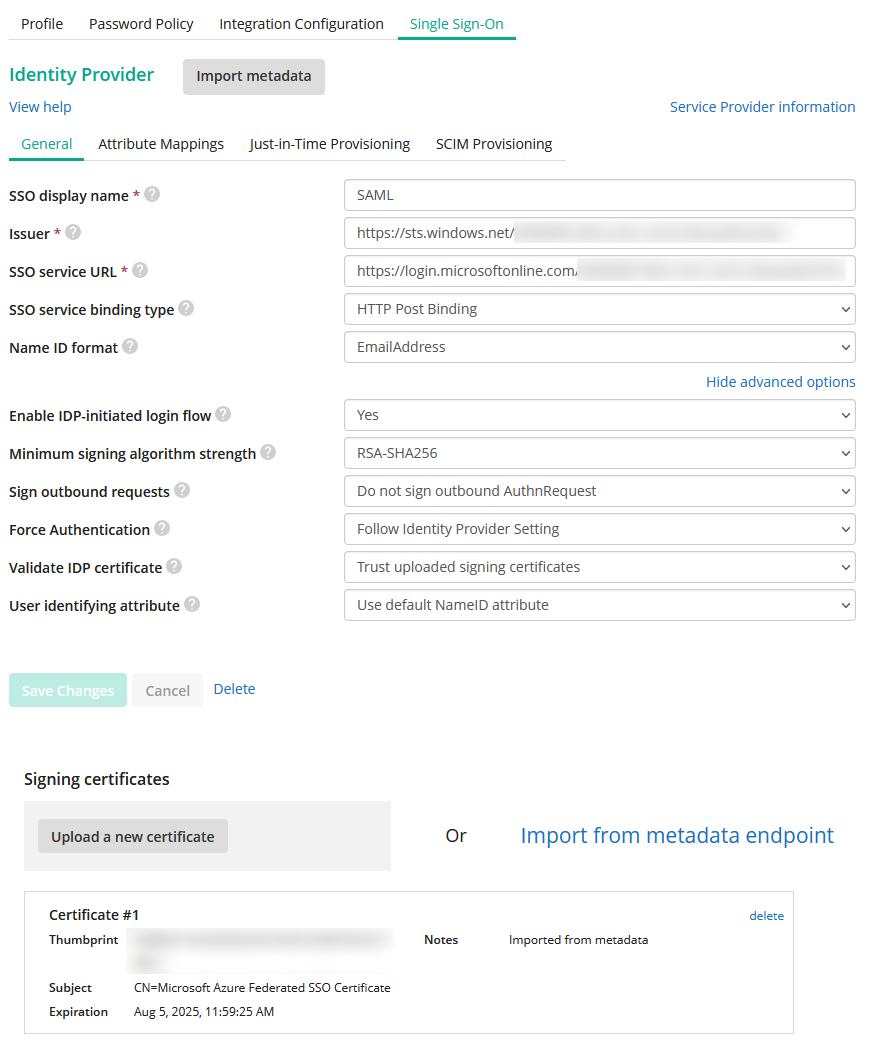Switch to the Attribute Mappings tab
The height and width of the screenshot is (1056, 891).
point(161,144)
